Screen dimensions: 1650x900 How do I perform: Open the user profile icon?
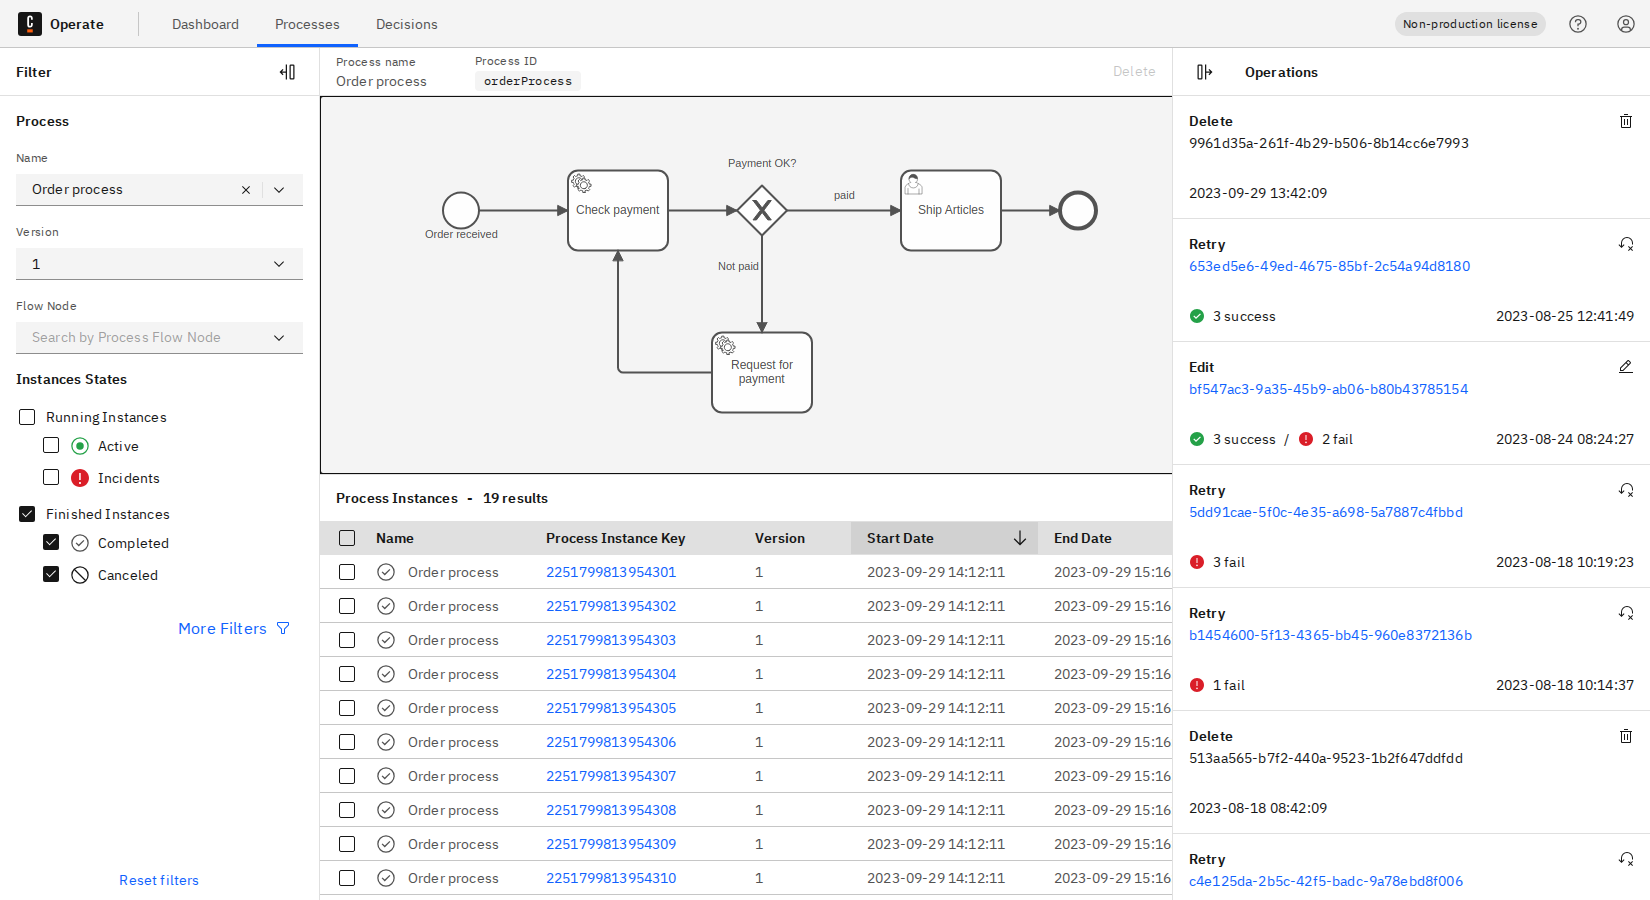[1625, 24]
